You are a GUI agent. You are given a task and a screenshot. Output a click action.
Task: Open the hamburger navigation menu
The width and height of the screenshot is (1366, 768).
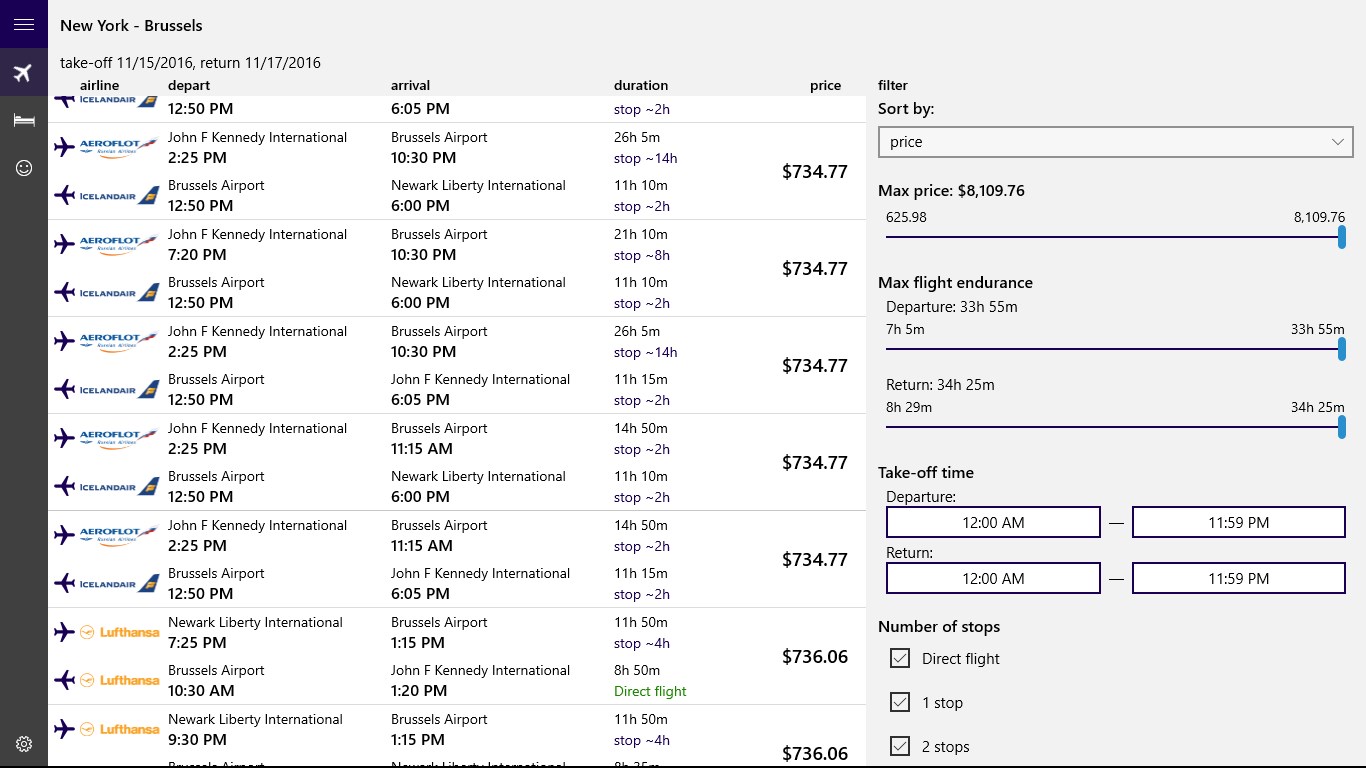pyautogui.click(x=24, y=25)
